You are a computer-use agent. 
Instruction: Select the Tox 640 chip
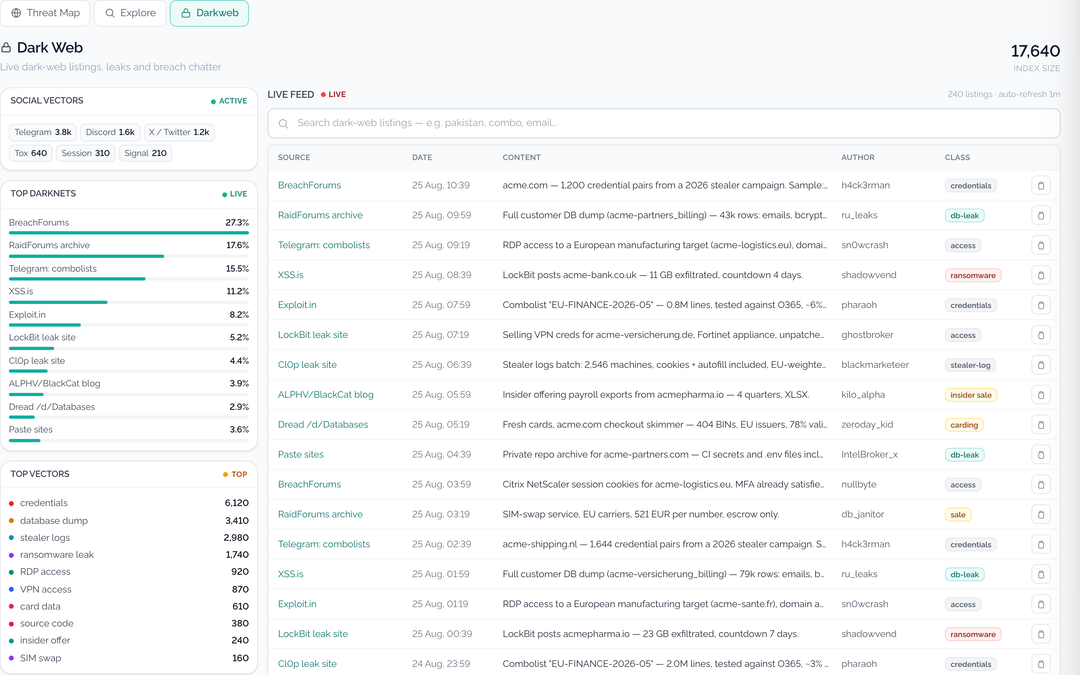click(x=31, y=153)
